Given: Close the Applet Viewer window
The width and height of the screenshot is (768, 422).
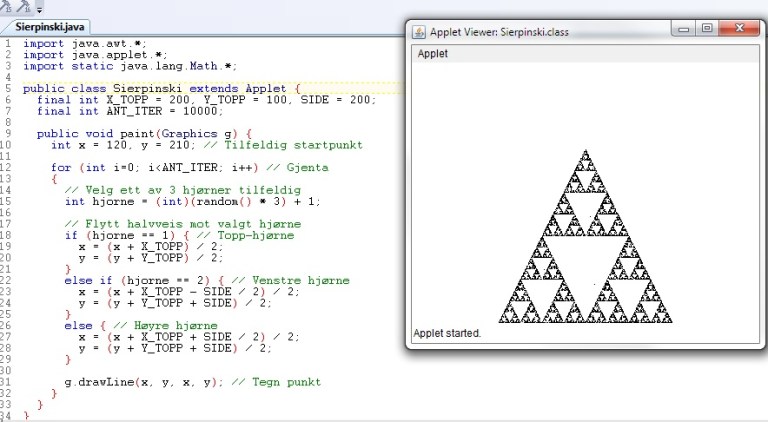Looking at the screenshot, I should point(740,30).
